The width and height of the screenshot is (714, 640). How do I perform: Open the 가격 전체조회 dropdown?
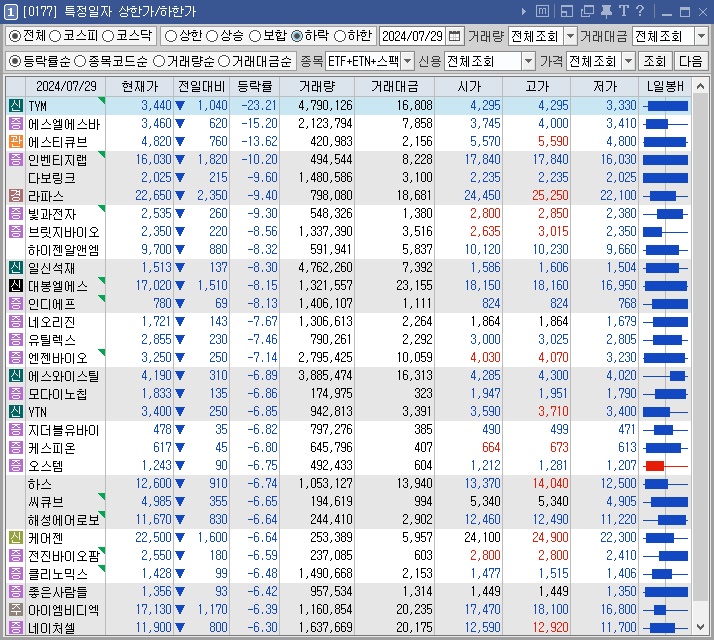click(x=628, y=61)
